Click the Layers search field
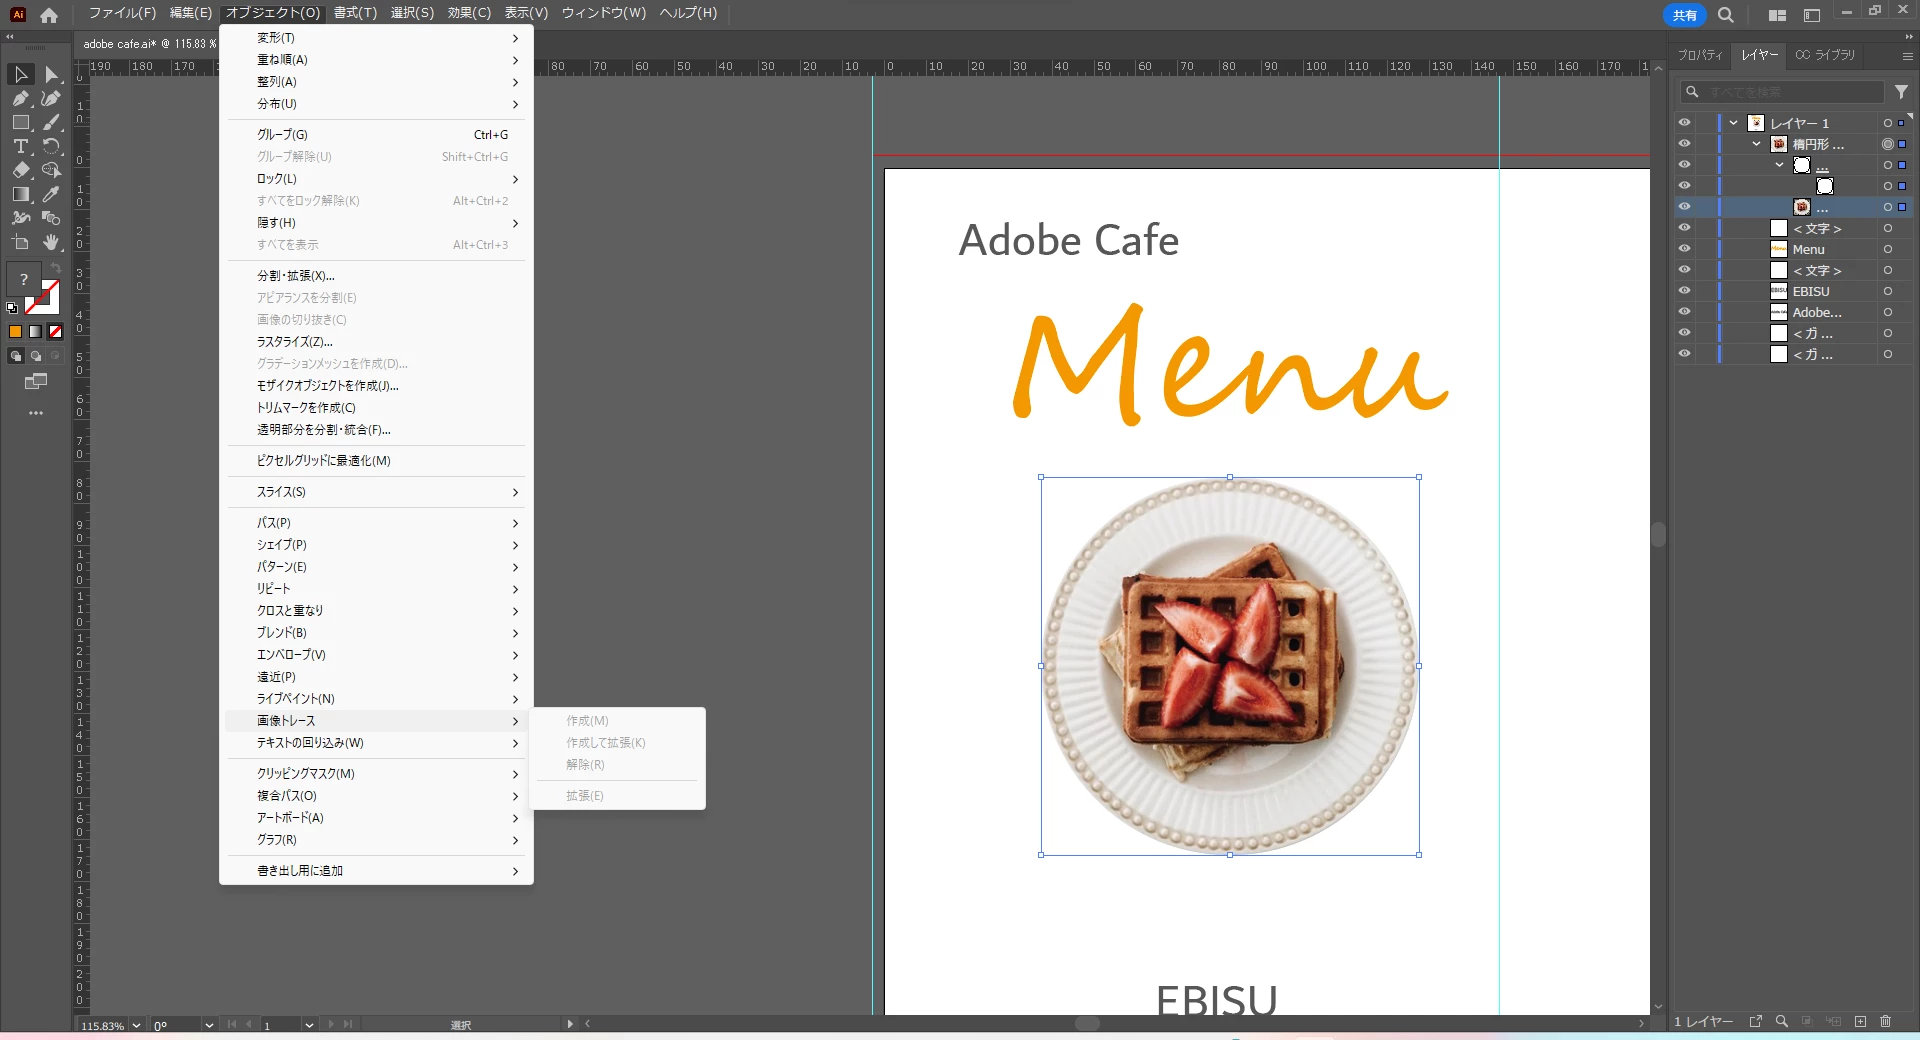 (1783, 92)
